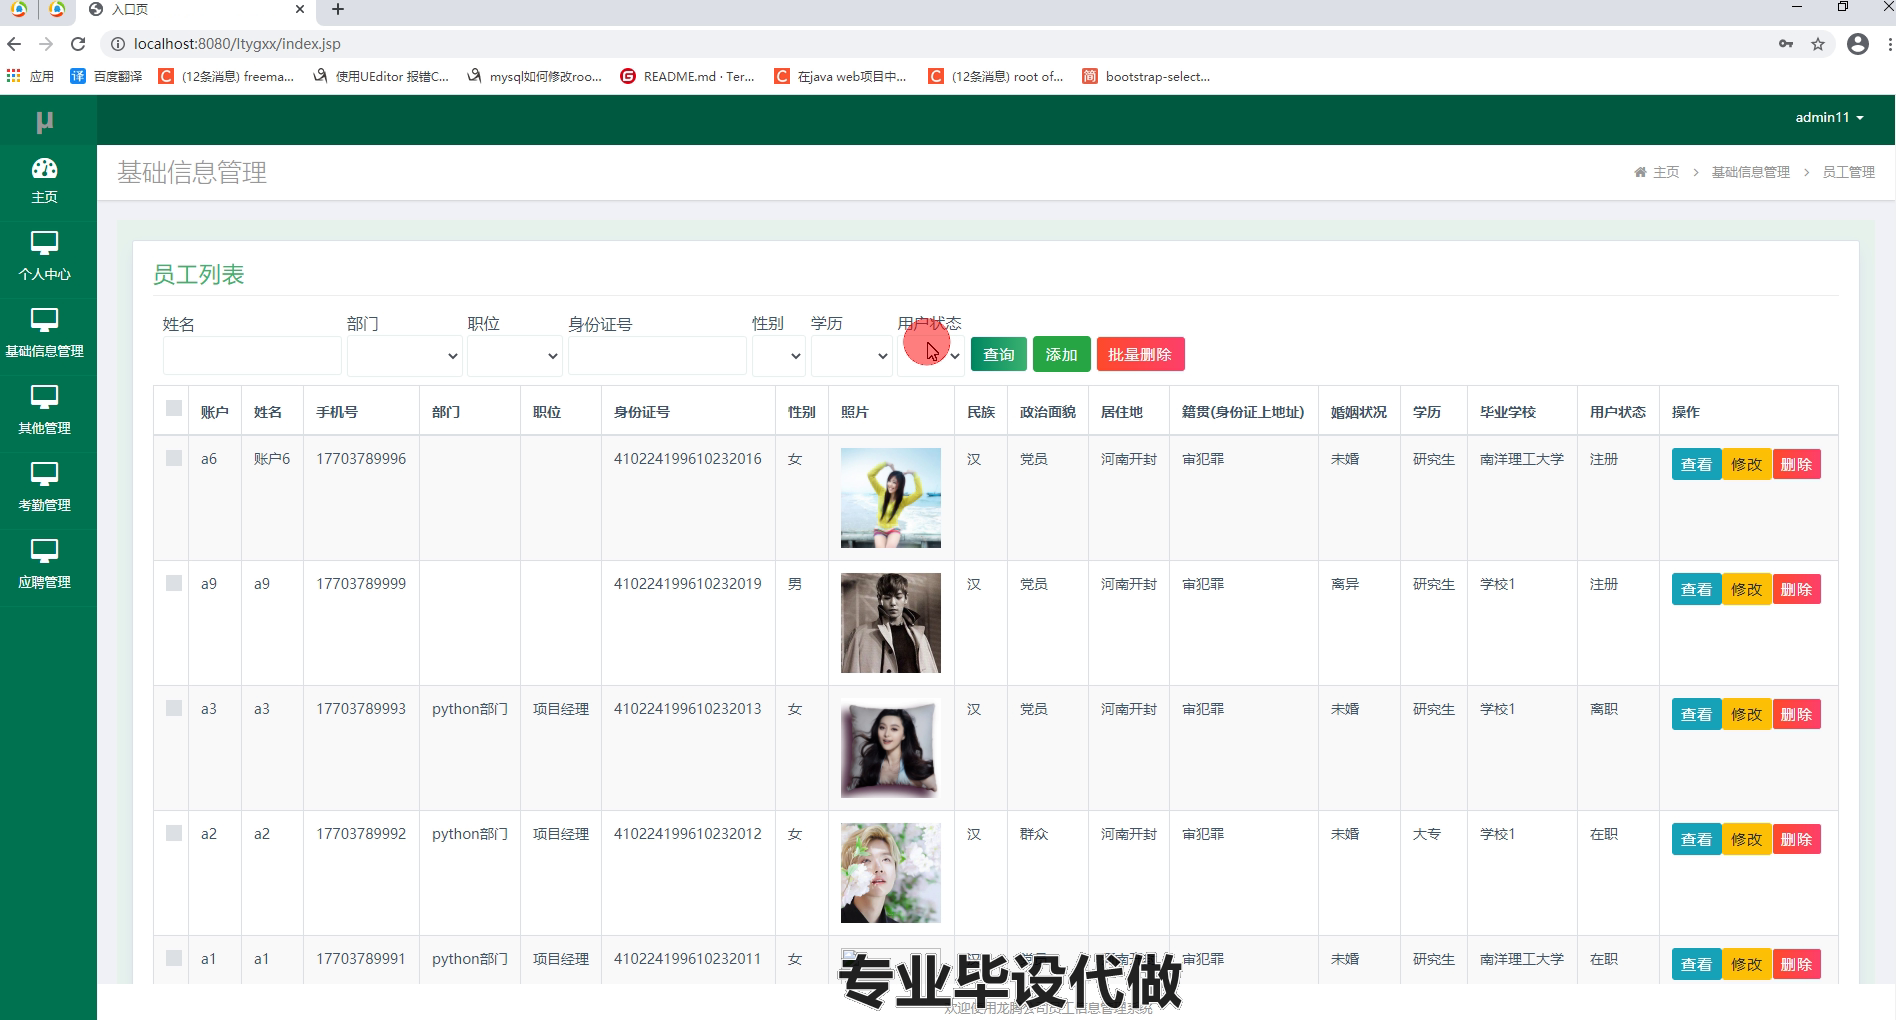Click the green 查询 search button
This screenshot has height=1020, width=1896.
(x=998, y=354)
